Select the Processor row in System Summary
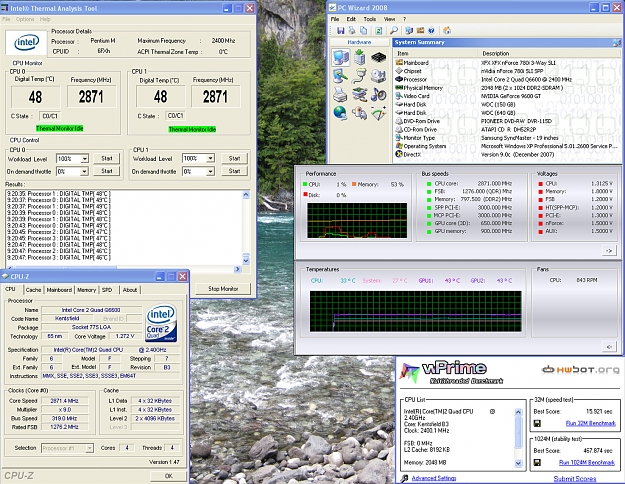625x484 pixels. tap(505, 79)
